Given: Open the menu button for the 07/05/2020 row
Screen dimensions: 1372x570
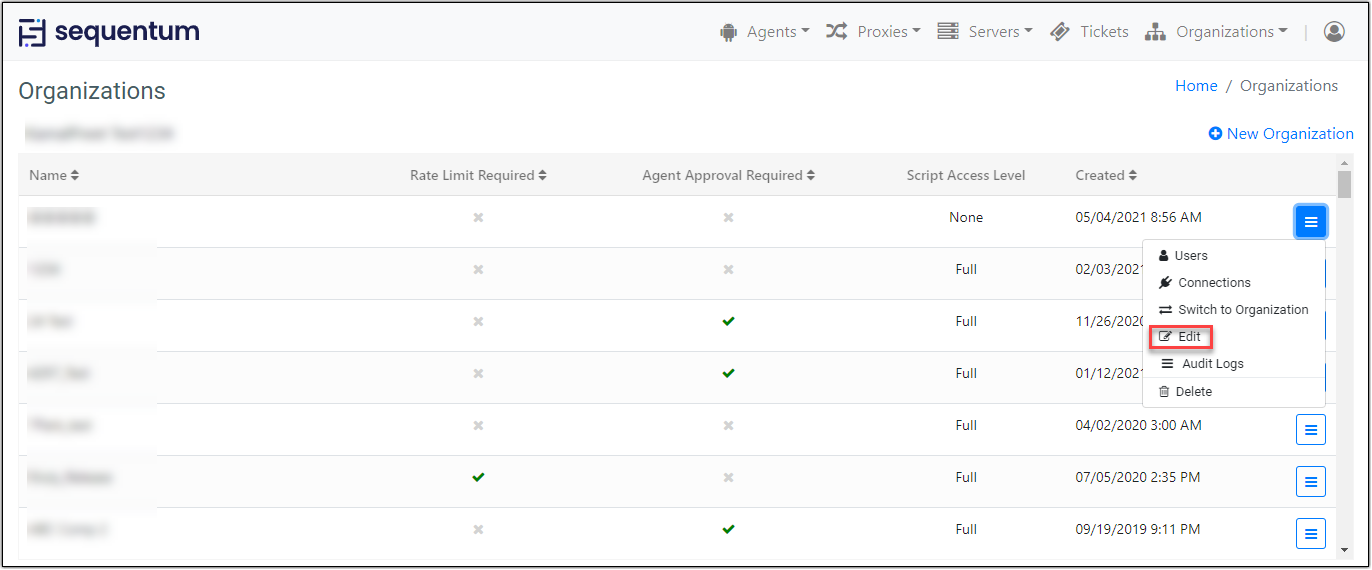Looking at the screenshot, I should [1310, 482].
